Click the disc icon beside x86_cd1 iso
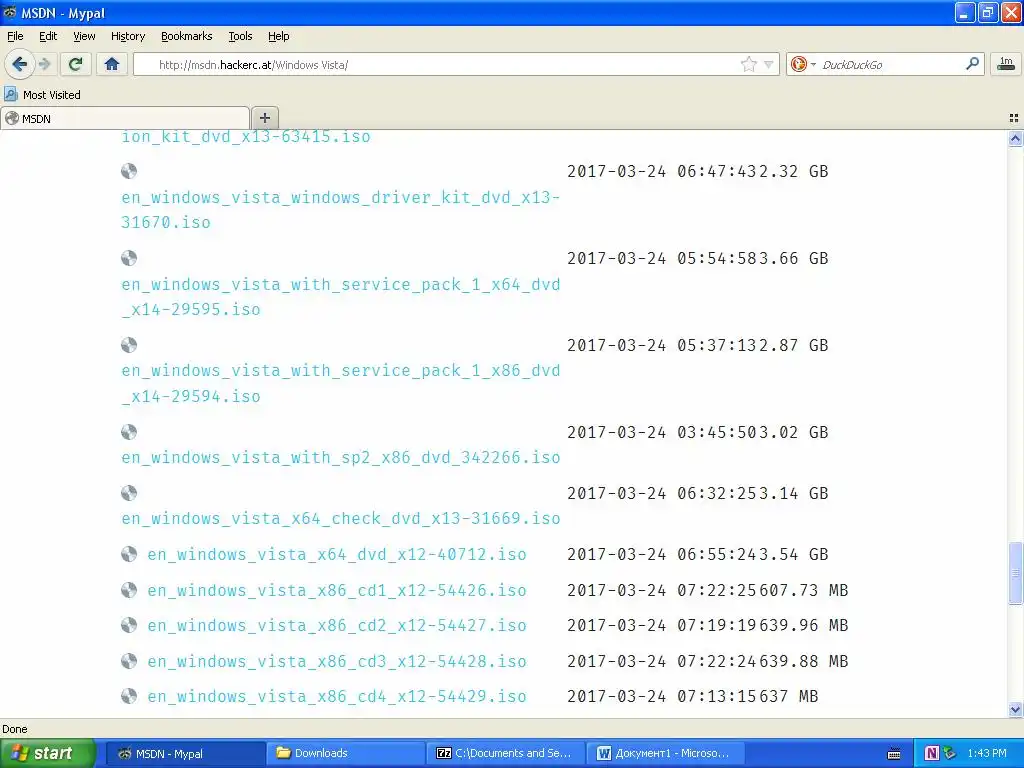 pos(129,590)
